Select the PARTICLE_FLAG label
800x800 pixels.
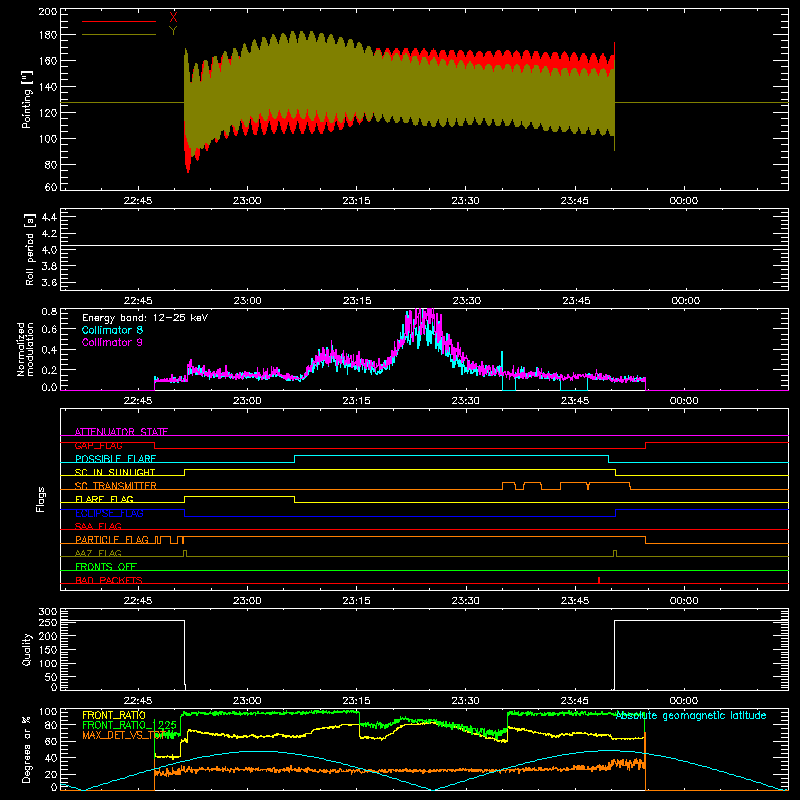pos(112,539)
